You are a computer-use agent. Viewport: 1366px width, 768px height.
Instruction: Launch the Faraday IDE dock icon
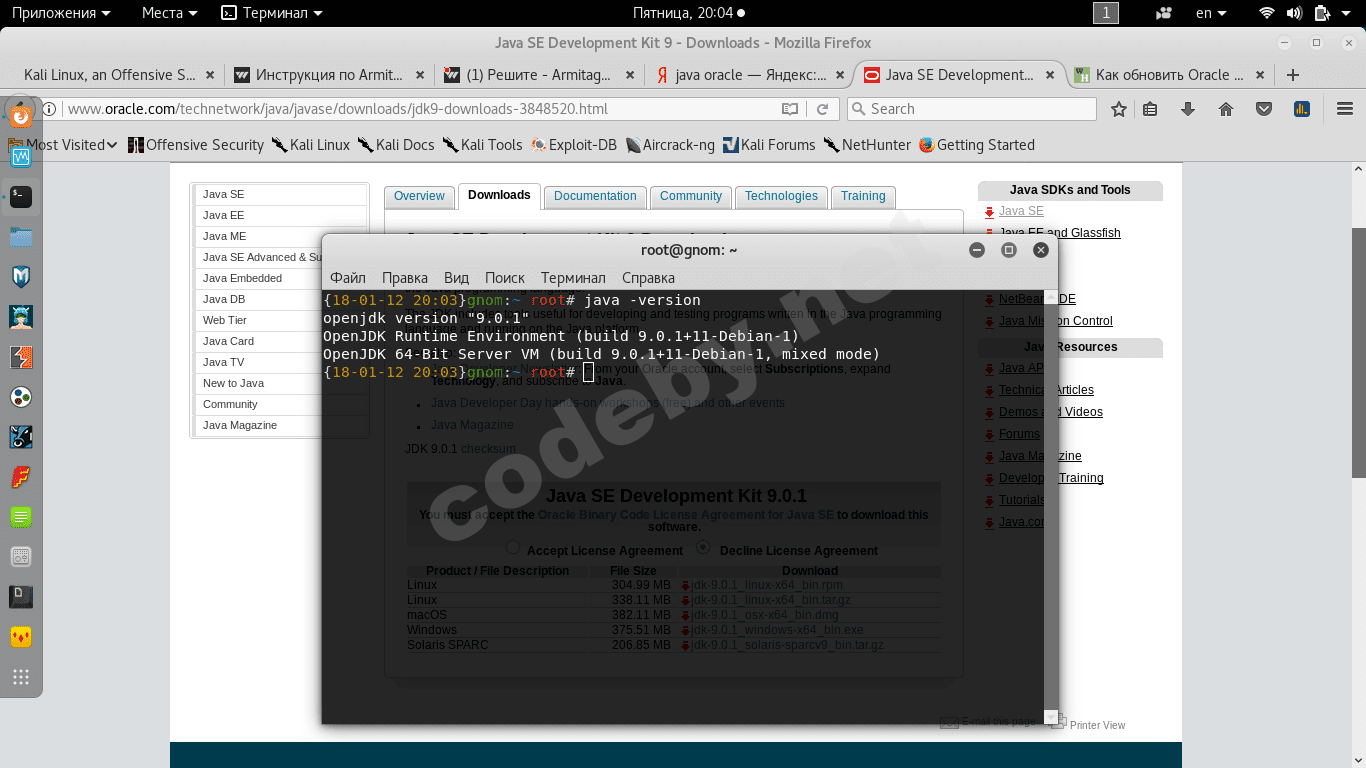(x=21, y=477)
